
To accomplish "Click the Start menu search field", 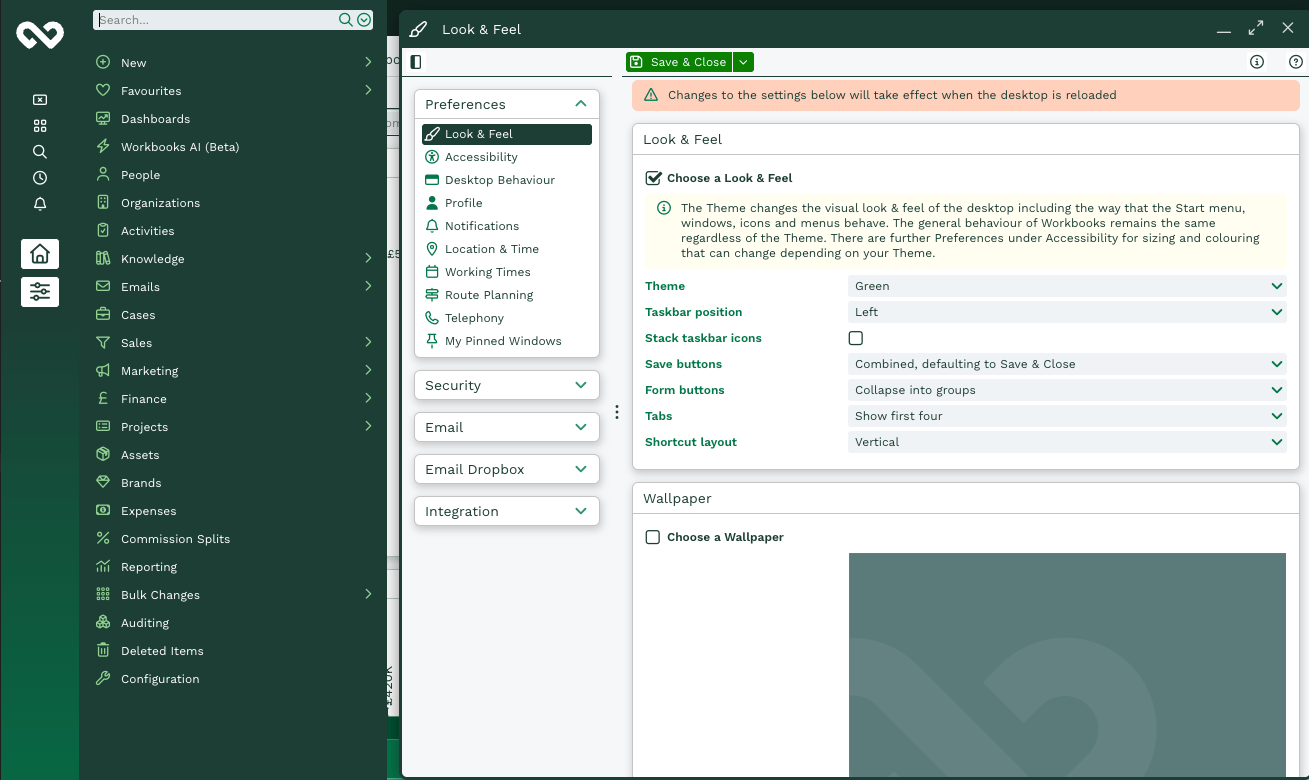I will click(x=217, y=20).
